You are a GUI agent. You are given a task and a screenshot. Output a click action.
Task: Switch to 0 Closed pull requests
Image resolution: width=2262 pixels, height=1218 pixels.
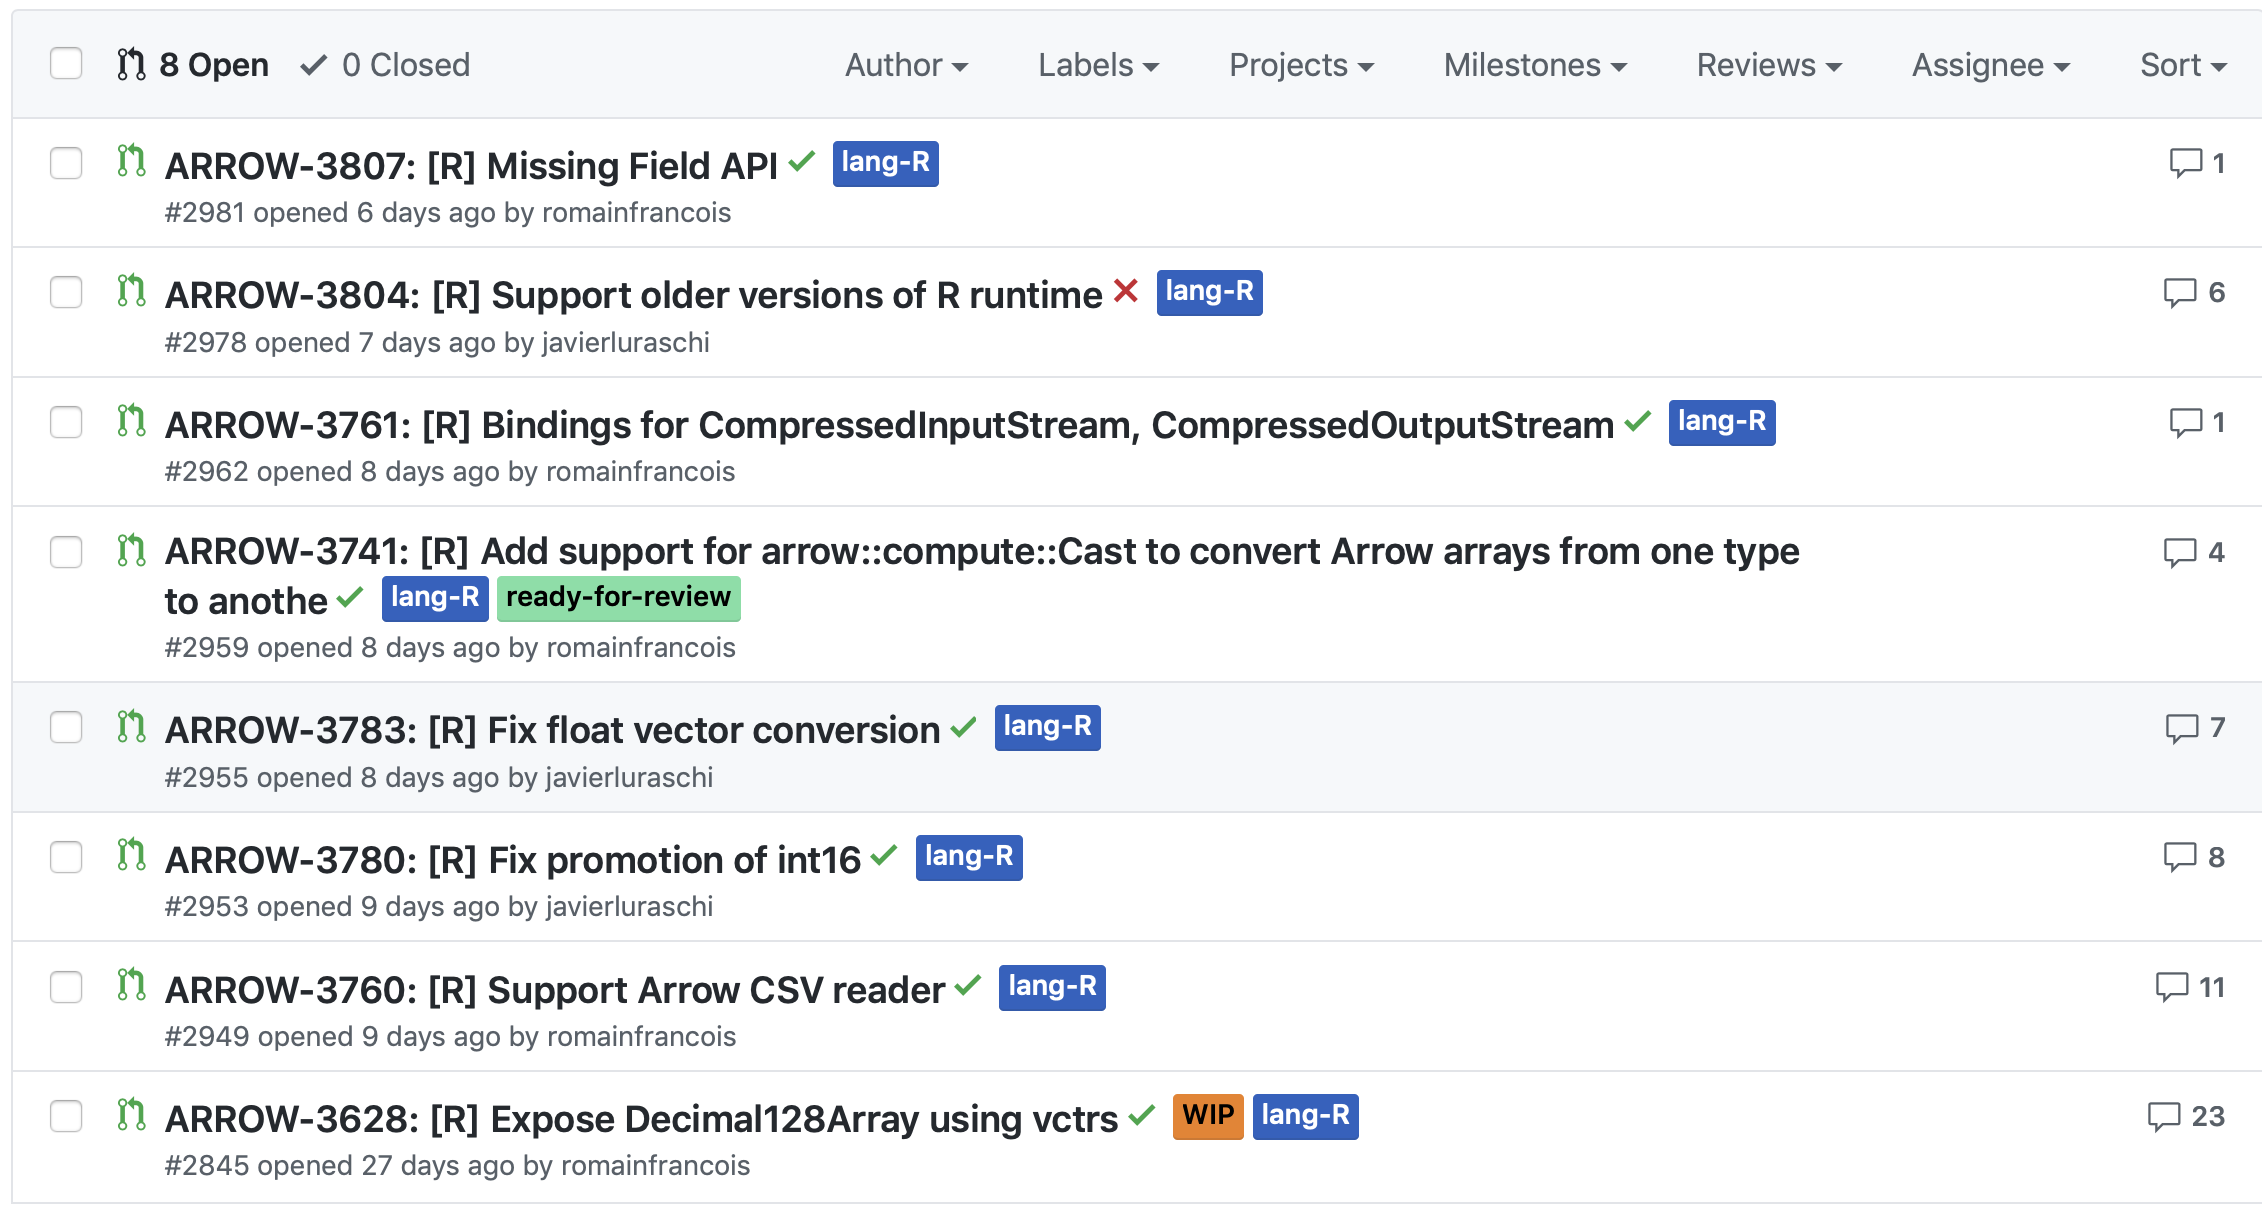click(x=386, y=65)
